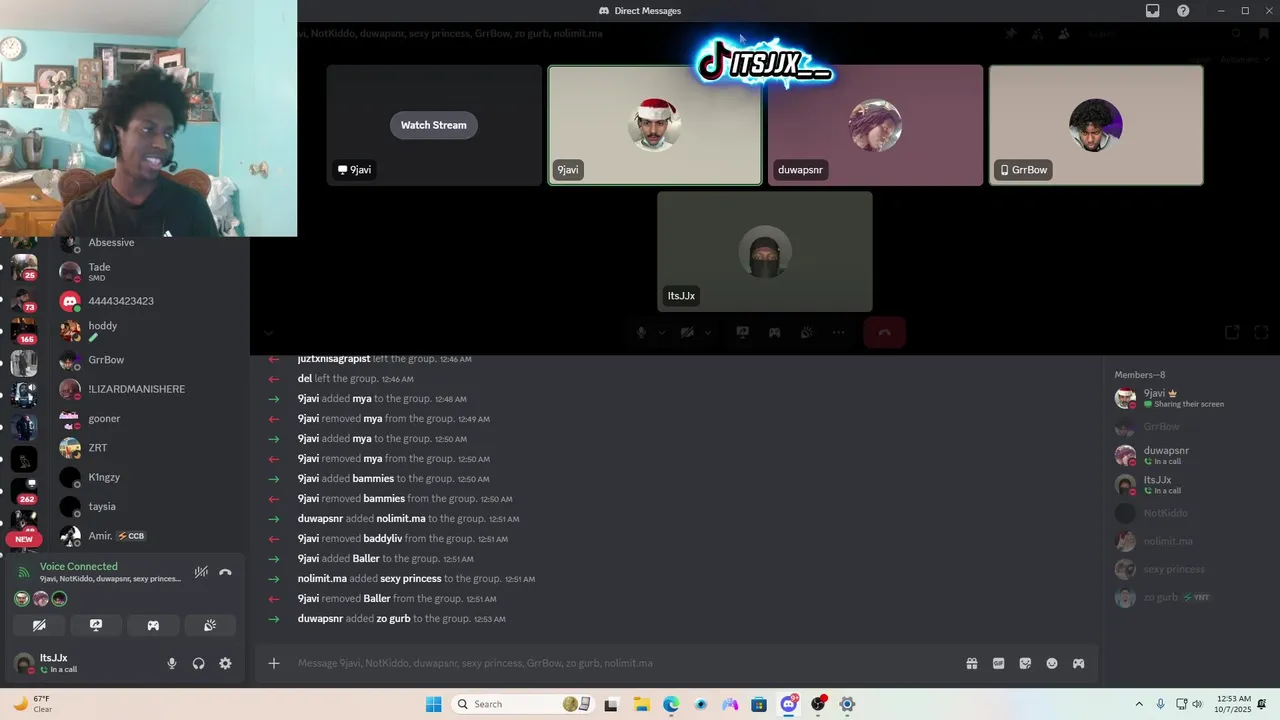
Task: Click the red leave call button
Action: [884, 333]
